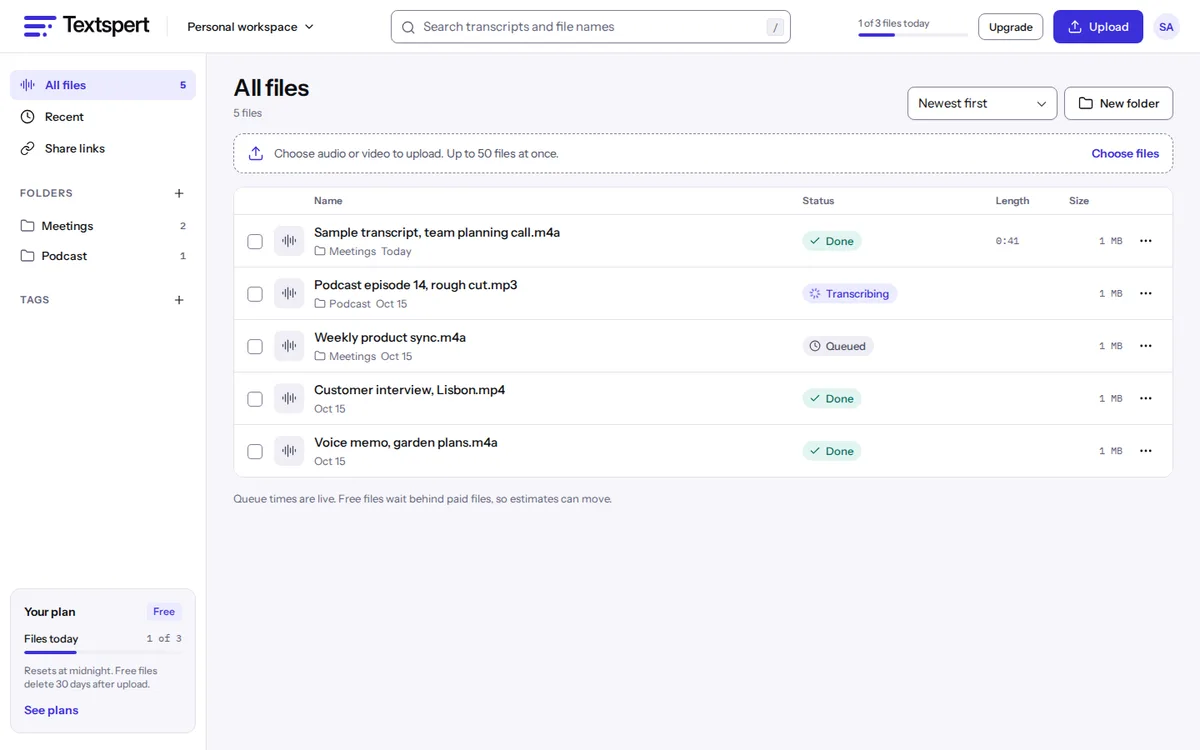
Task: Select the Customer interview, Lisbon.mp4 checkbox
Action: (x=255, y=399)
